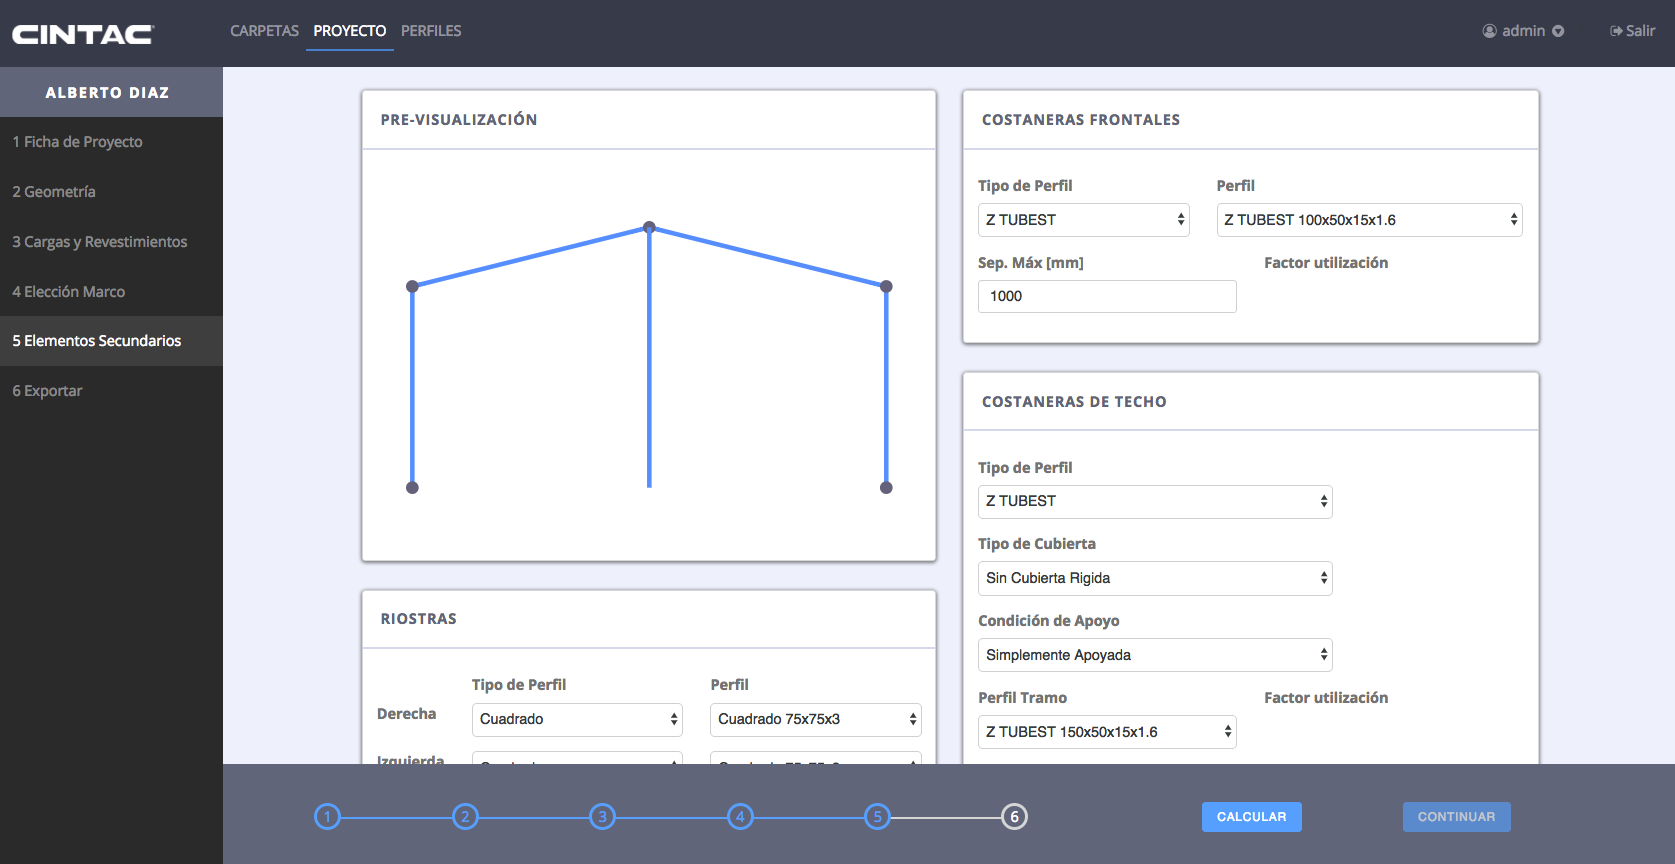Open 1 Ficha de Proyecto in sidebar
1675x864 pixels.
click(x=111, y=142)
